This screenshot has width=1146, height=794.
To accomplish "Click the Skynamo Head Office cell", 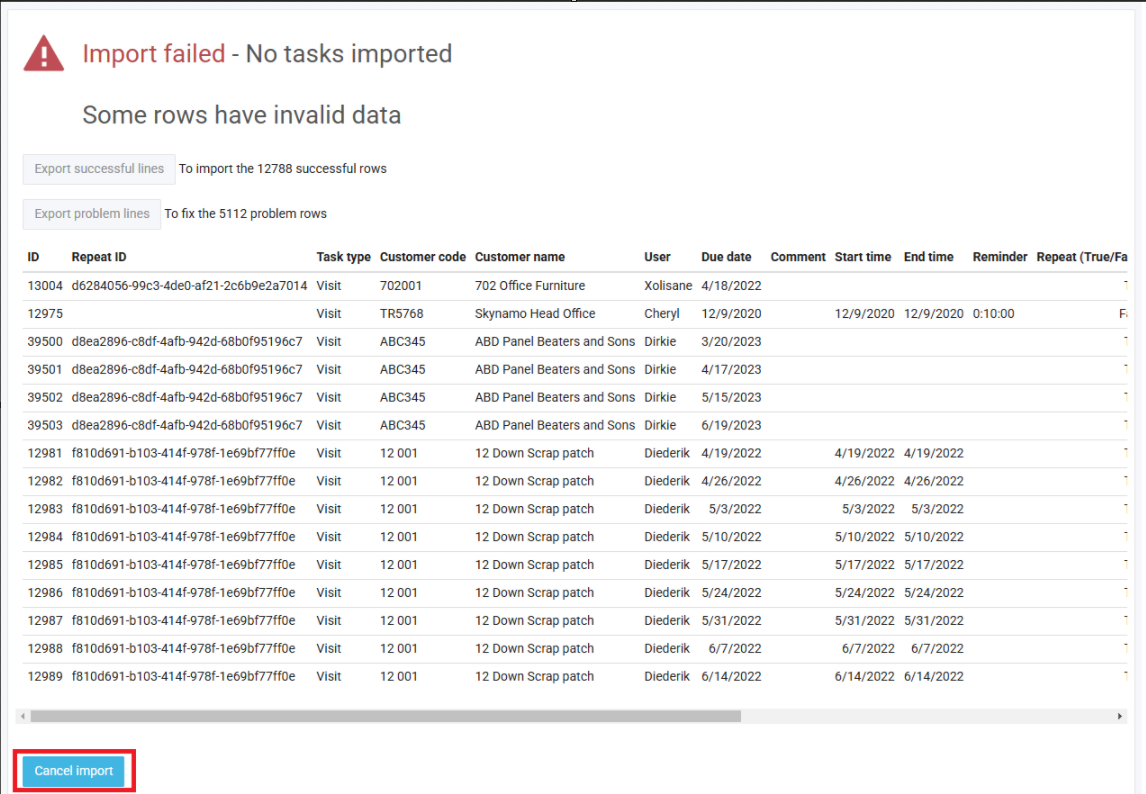I will 537,313.
